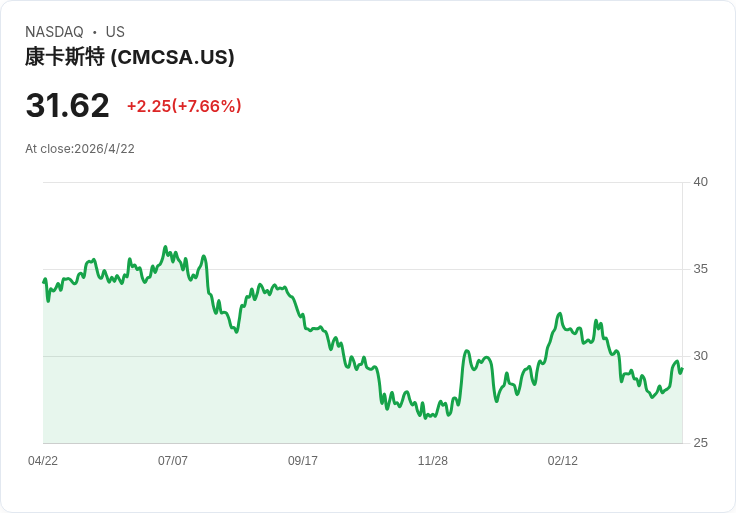Click the 30 y-axis price label

pos(700,356)
